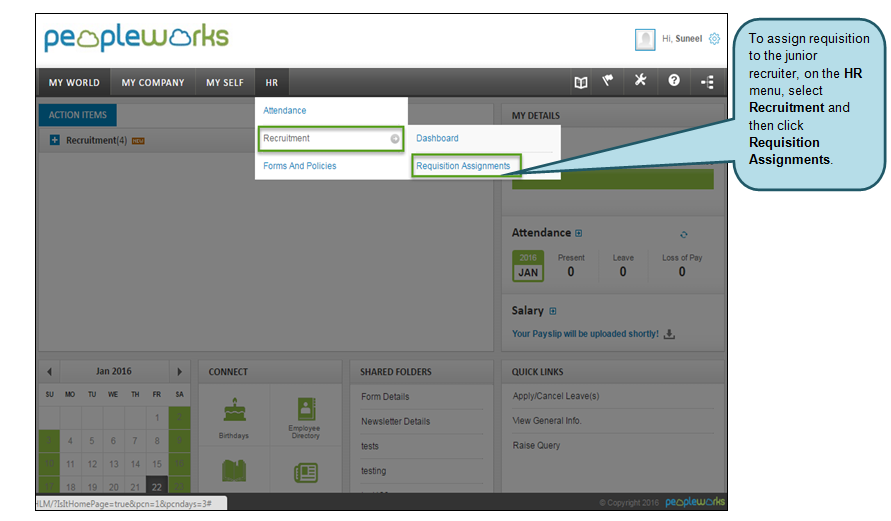The image size is (891, 521).
Task: Open the tests shared folder
Action: coord(370,446)
